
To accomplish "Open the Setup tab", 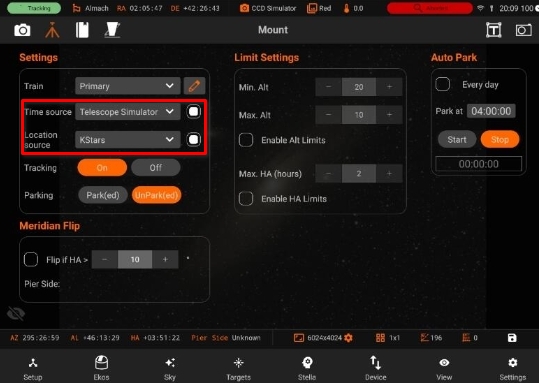I will [33, 368].
